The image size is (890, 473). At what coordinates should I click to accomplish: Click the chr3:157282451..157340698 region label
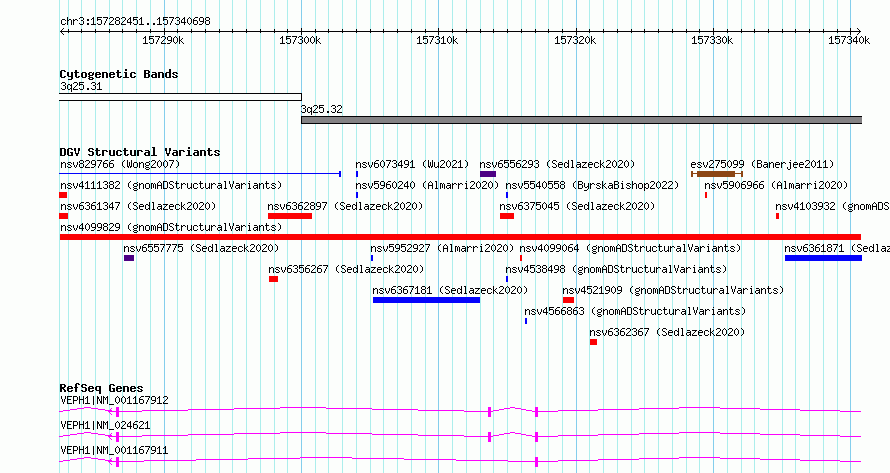point(135,22)
